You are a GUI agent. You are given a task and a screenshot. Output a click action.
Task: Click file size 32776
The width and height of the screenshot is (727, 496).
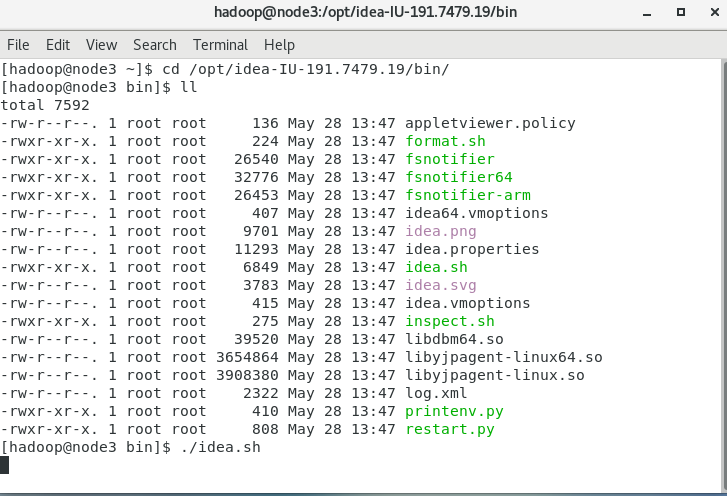(256, 177)
